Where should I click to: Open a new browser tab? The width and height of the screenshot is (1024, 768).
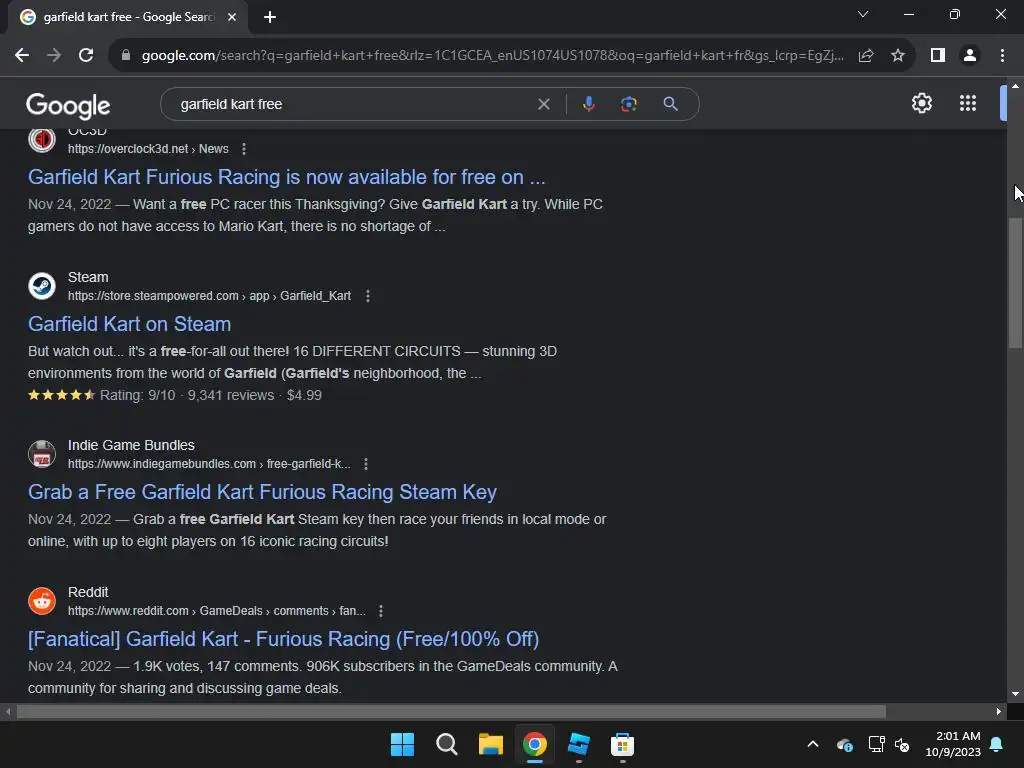coord(270,17)
